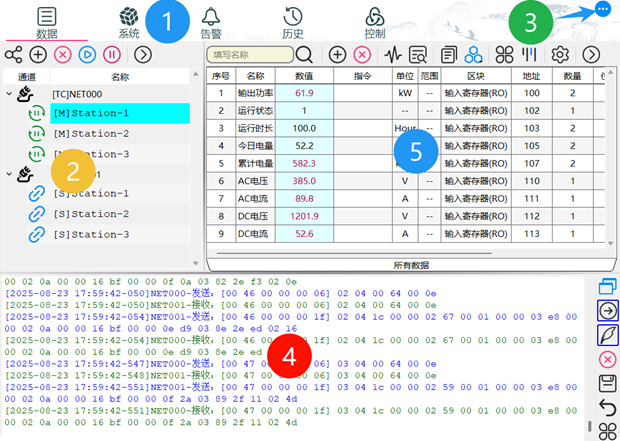Open the 告警 alarm tab
The height and width of the screenshot is (441, 620).
pos(211,23)
